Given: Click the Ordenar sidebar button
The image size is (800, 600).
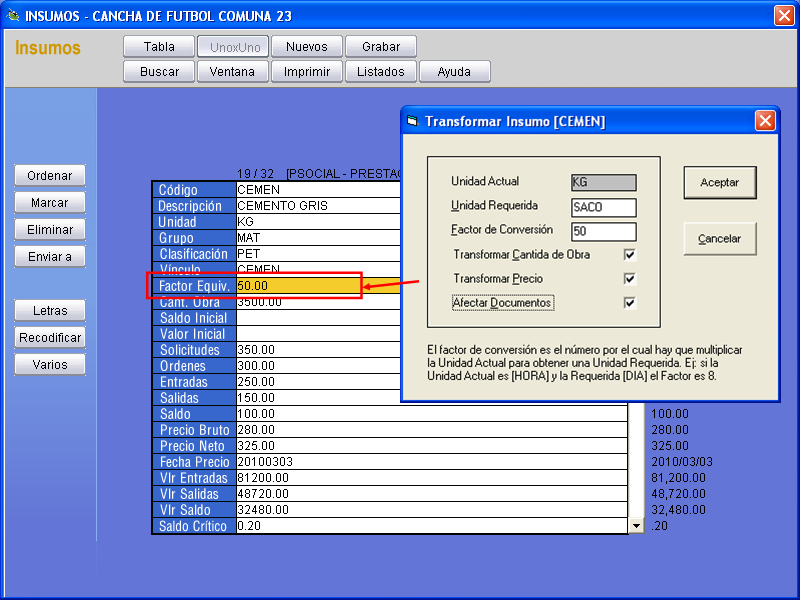Looking at the screenshot, I should coord(50,176).
